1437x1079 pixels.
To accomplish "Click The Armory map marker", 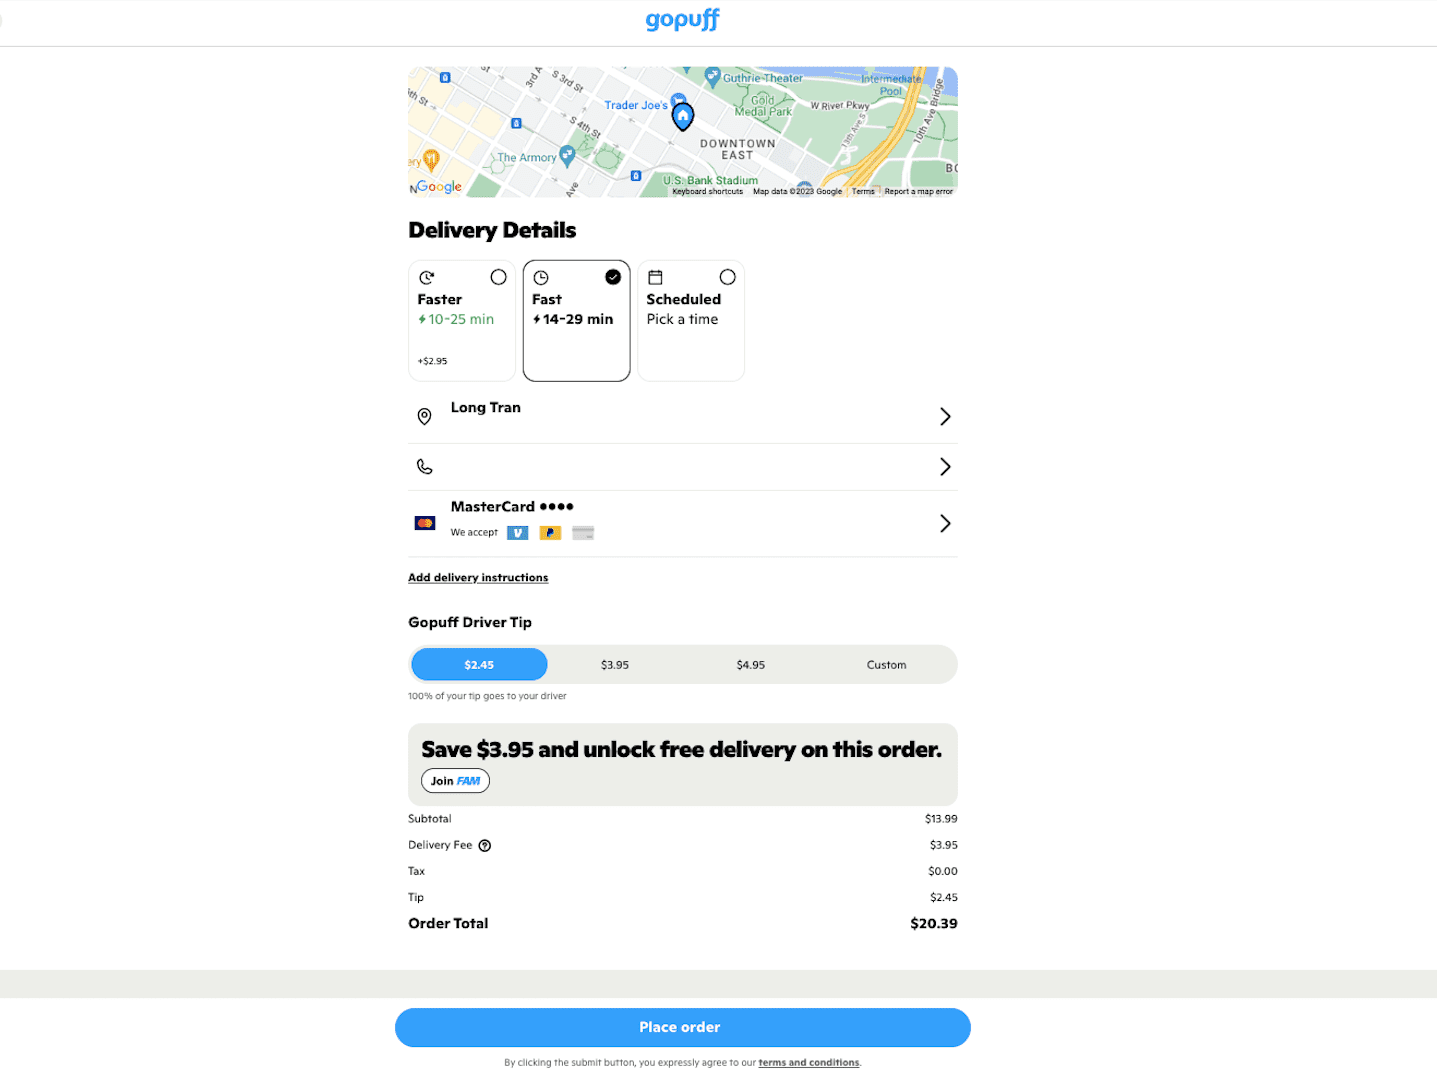I will tap(567, 154).
